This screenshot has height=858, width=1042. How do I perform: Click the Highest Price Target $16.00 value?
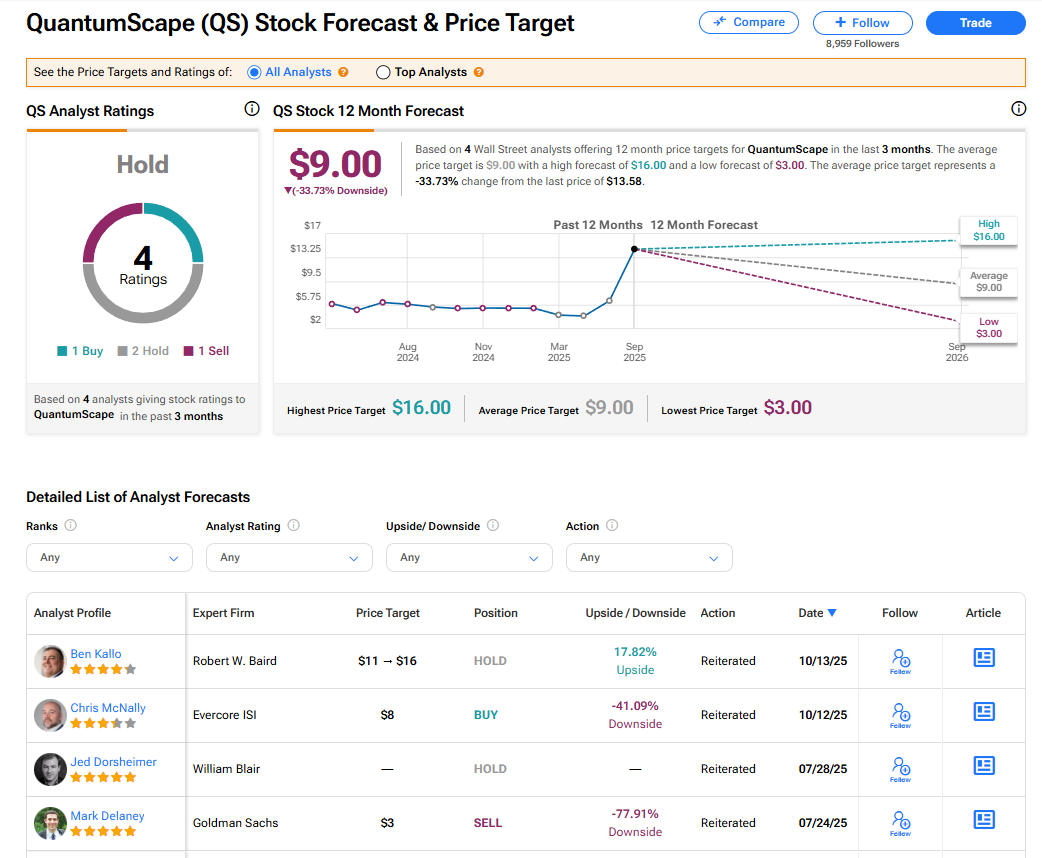point(421,407)
